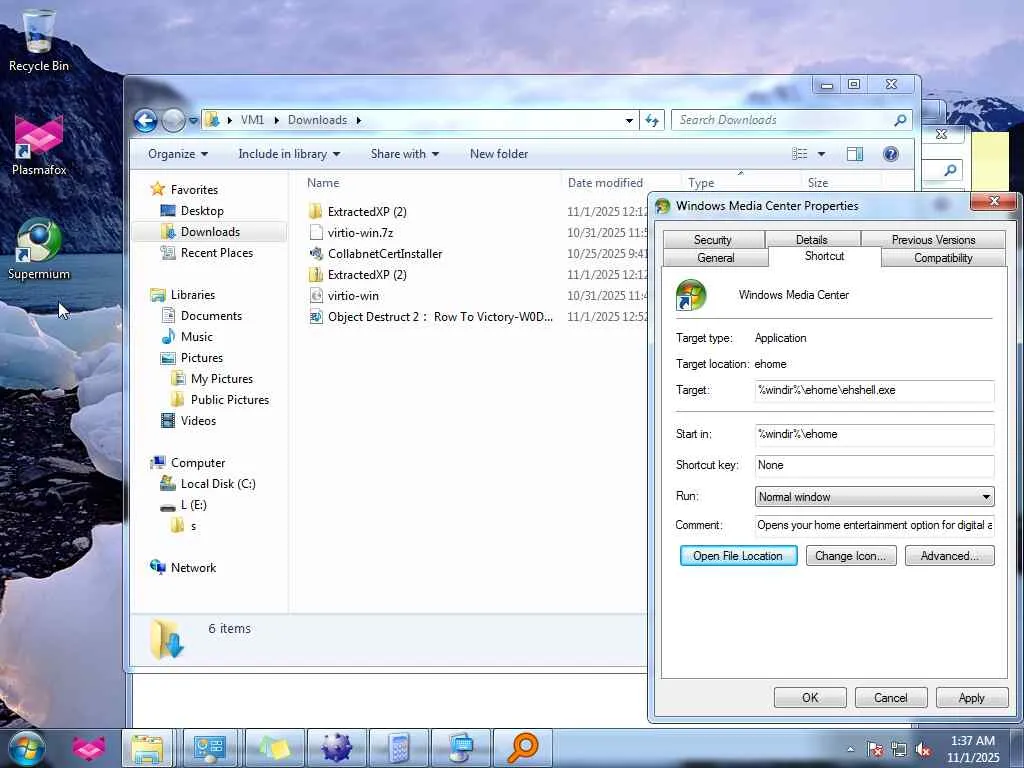Open the Organize dropdown menu

coord(178,154)
